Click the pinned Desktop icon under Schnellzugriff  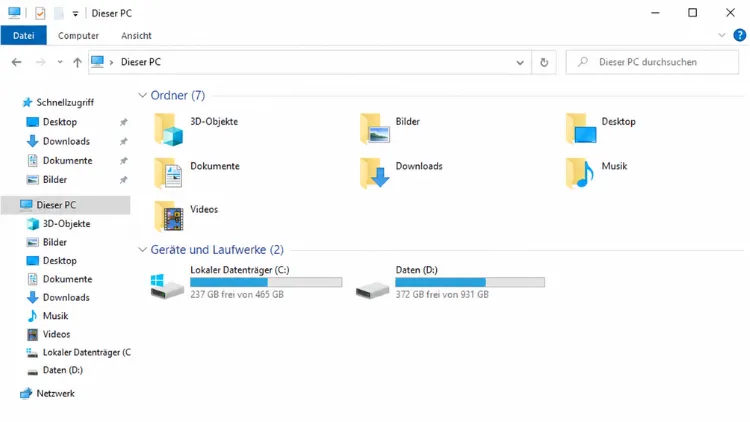click(33, 122)
